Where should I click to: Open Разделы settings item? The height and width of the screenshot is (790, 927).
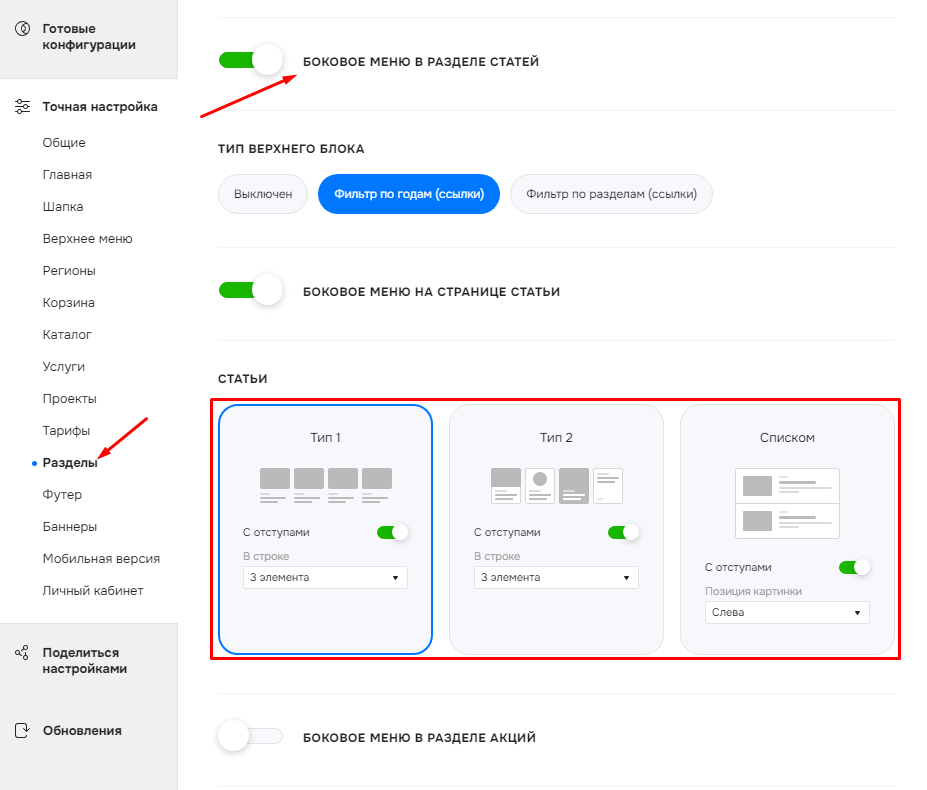[70, 462]
